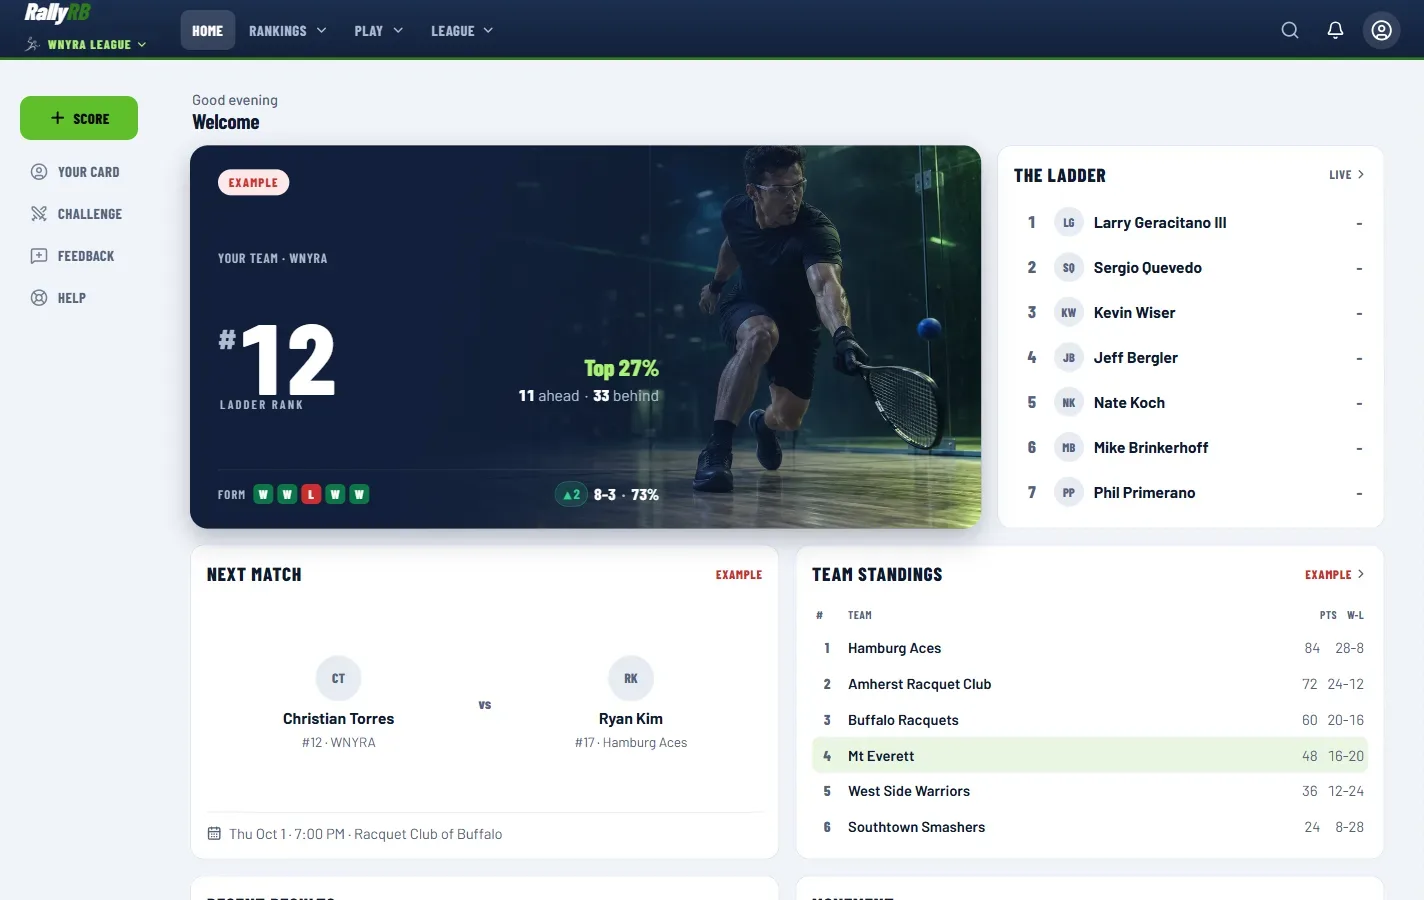The width and height of the screenshot is (1424, 900).
Task: Click the RallyRB logo
Action: tap(58, 13)
